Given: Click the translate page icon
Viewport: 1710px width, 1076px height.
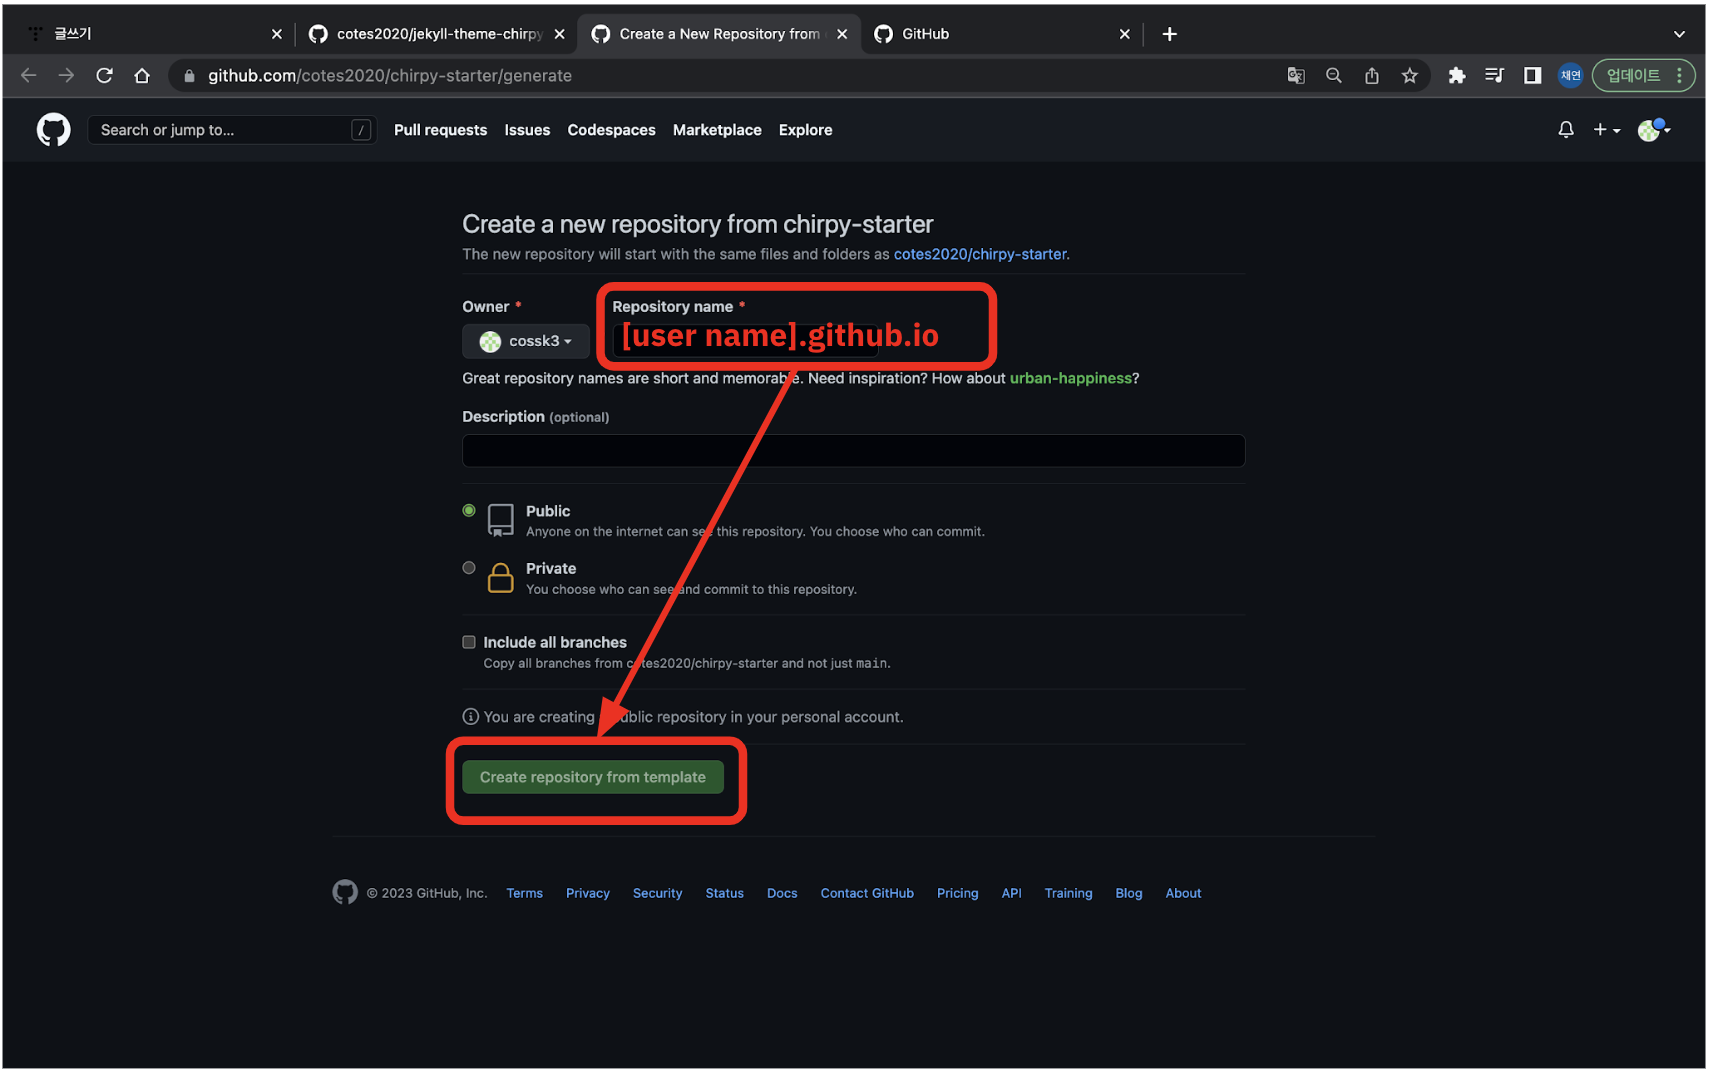Looking at the screenshot, I should tap(1296, 75).
